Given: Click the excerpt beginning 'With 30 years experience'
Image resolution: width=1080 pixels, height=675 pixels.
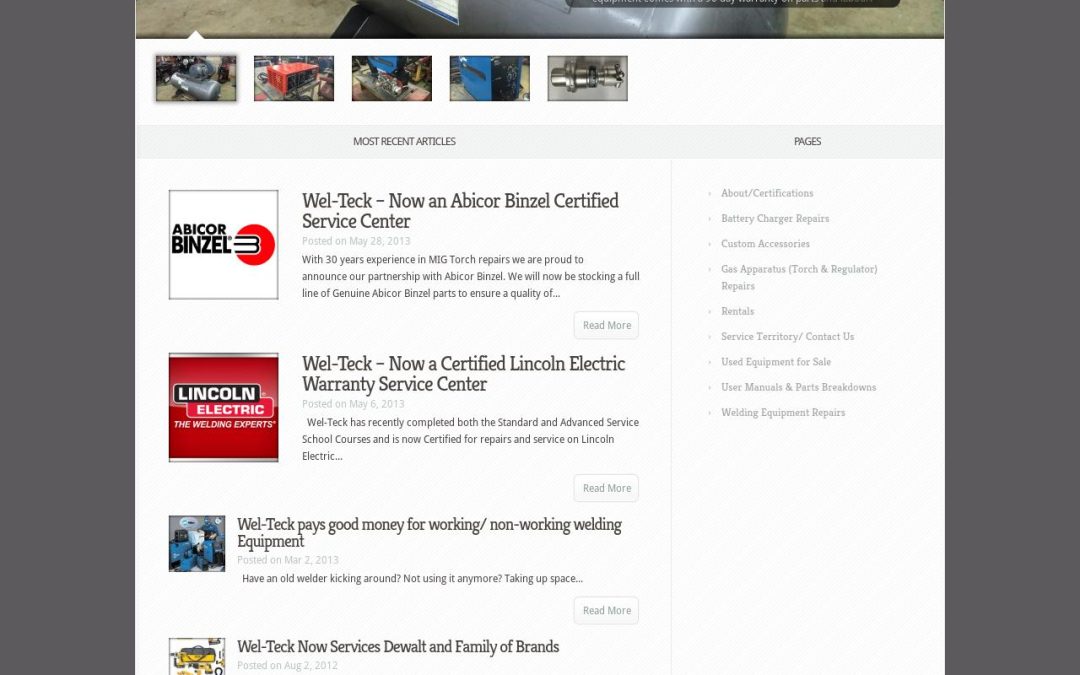Looking at the screenshot, I should click(x=470, y=276).
